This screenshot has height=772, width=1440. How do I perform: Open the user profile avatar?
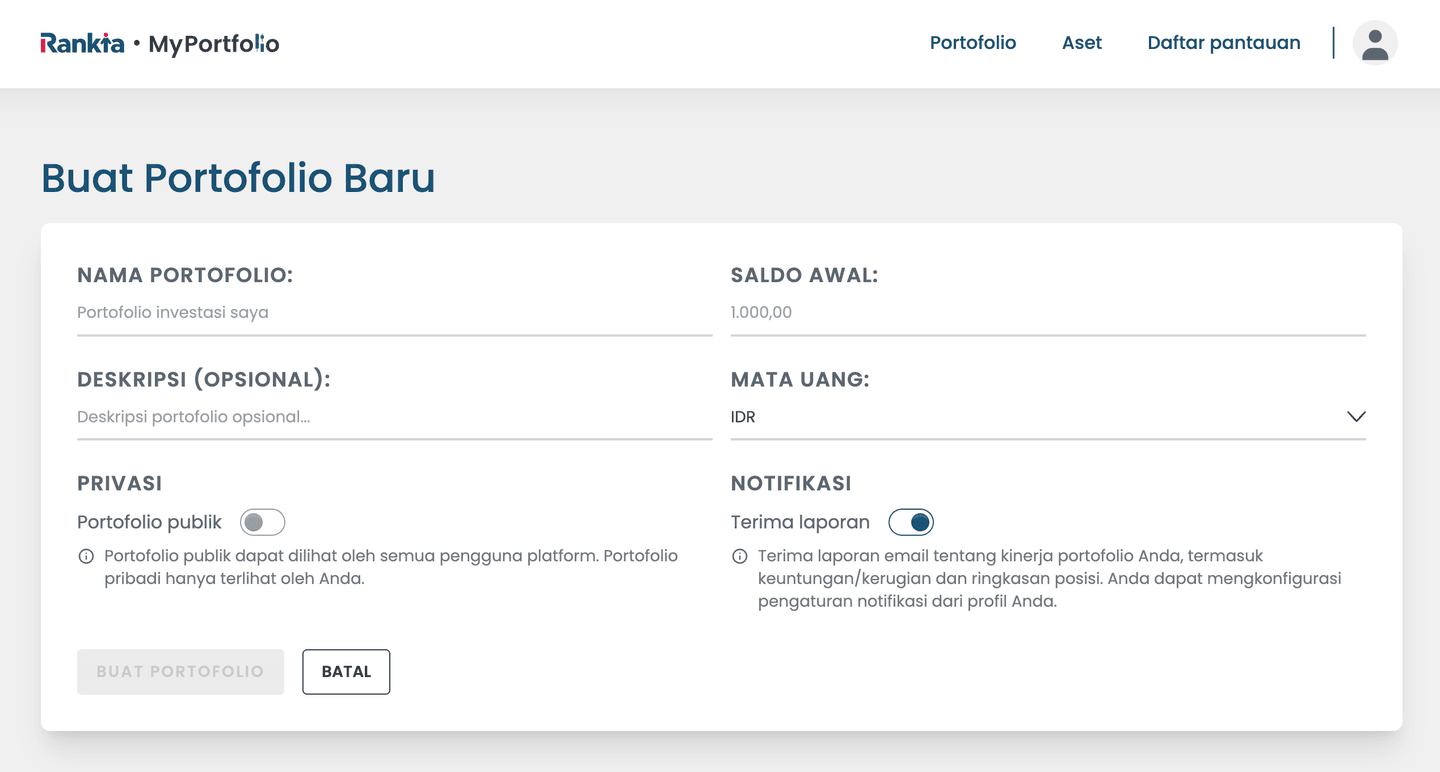click(x=1374, y=42)
